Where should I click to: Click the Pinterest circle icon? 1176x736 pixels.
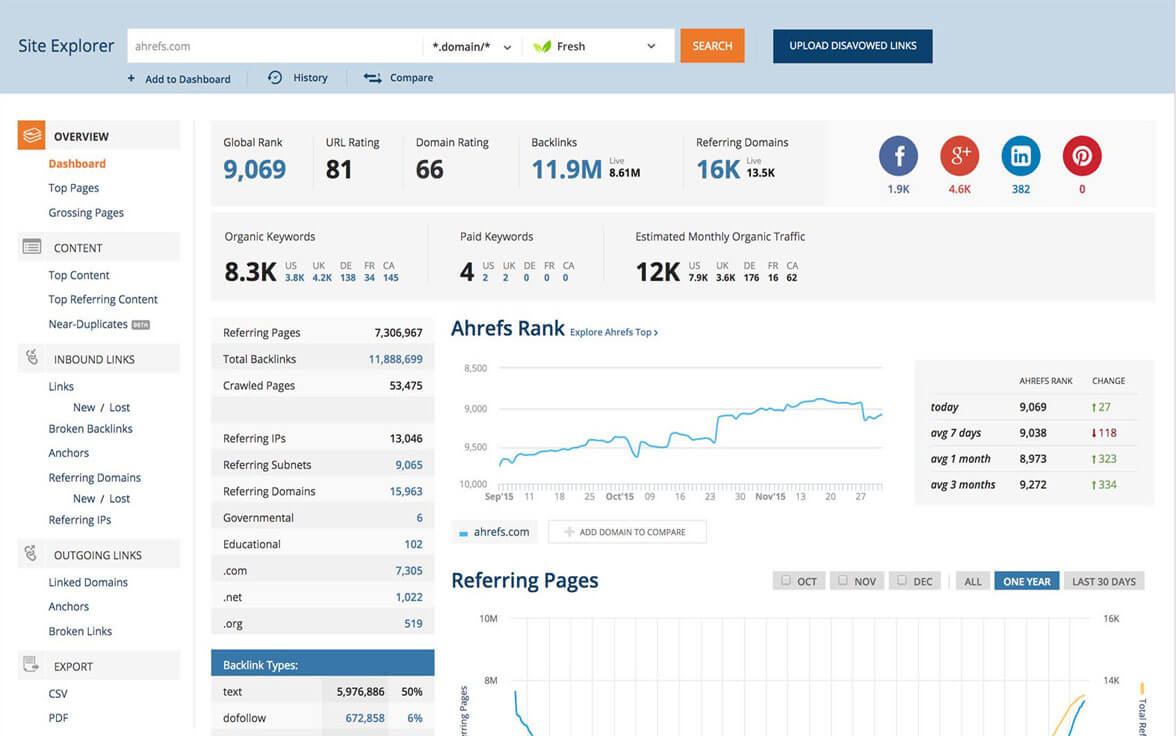[1081, 156]
